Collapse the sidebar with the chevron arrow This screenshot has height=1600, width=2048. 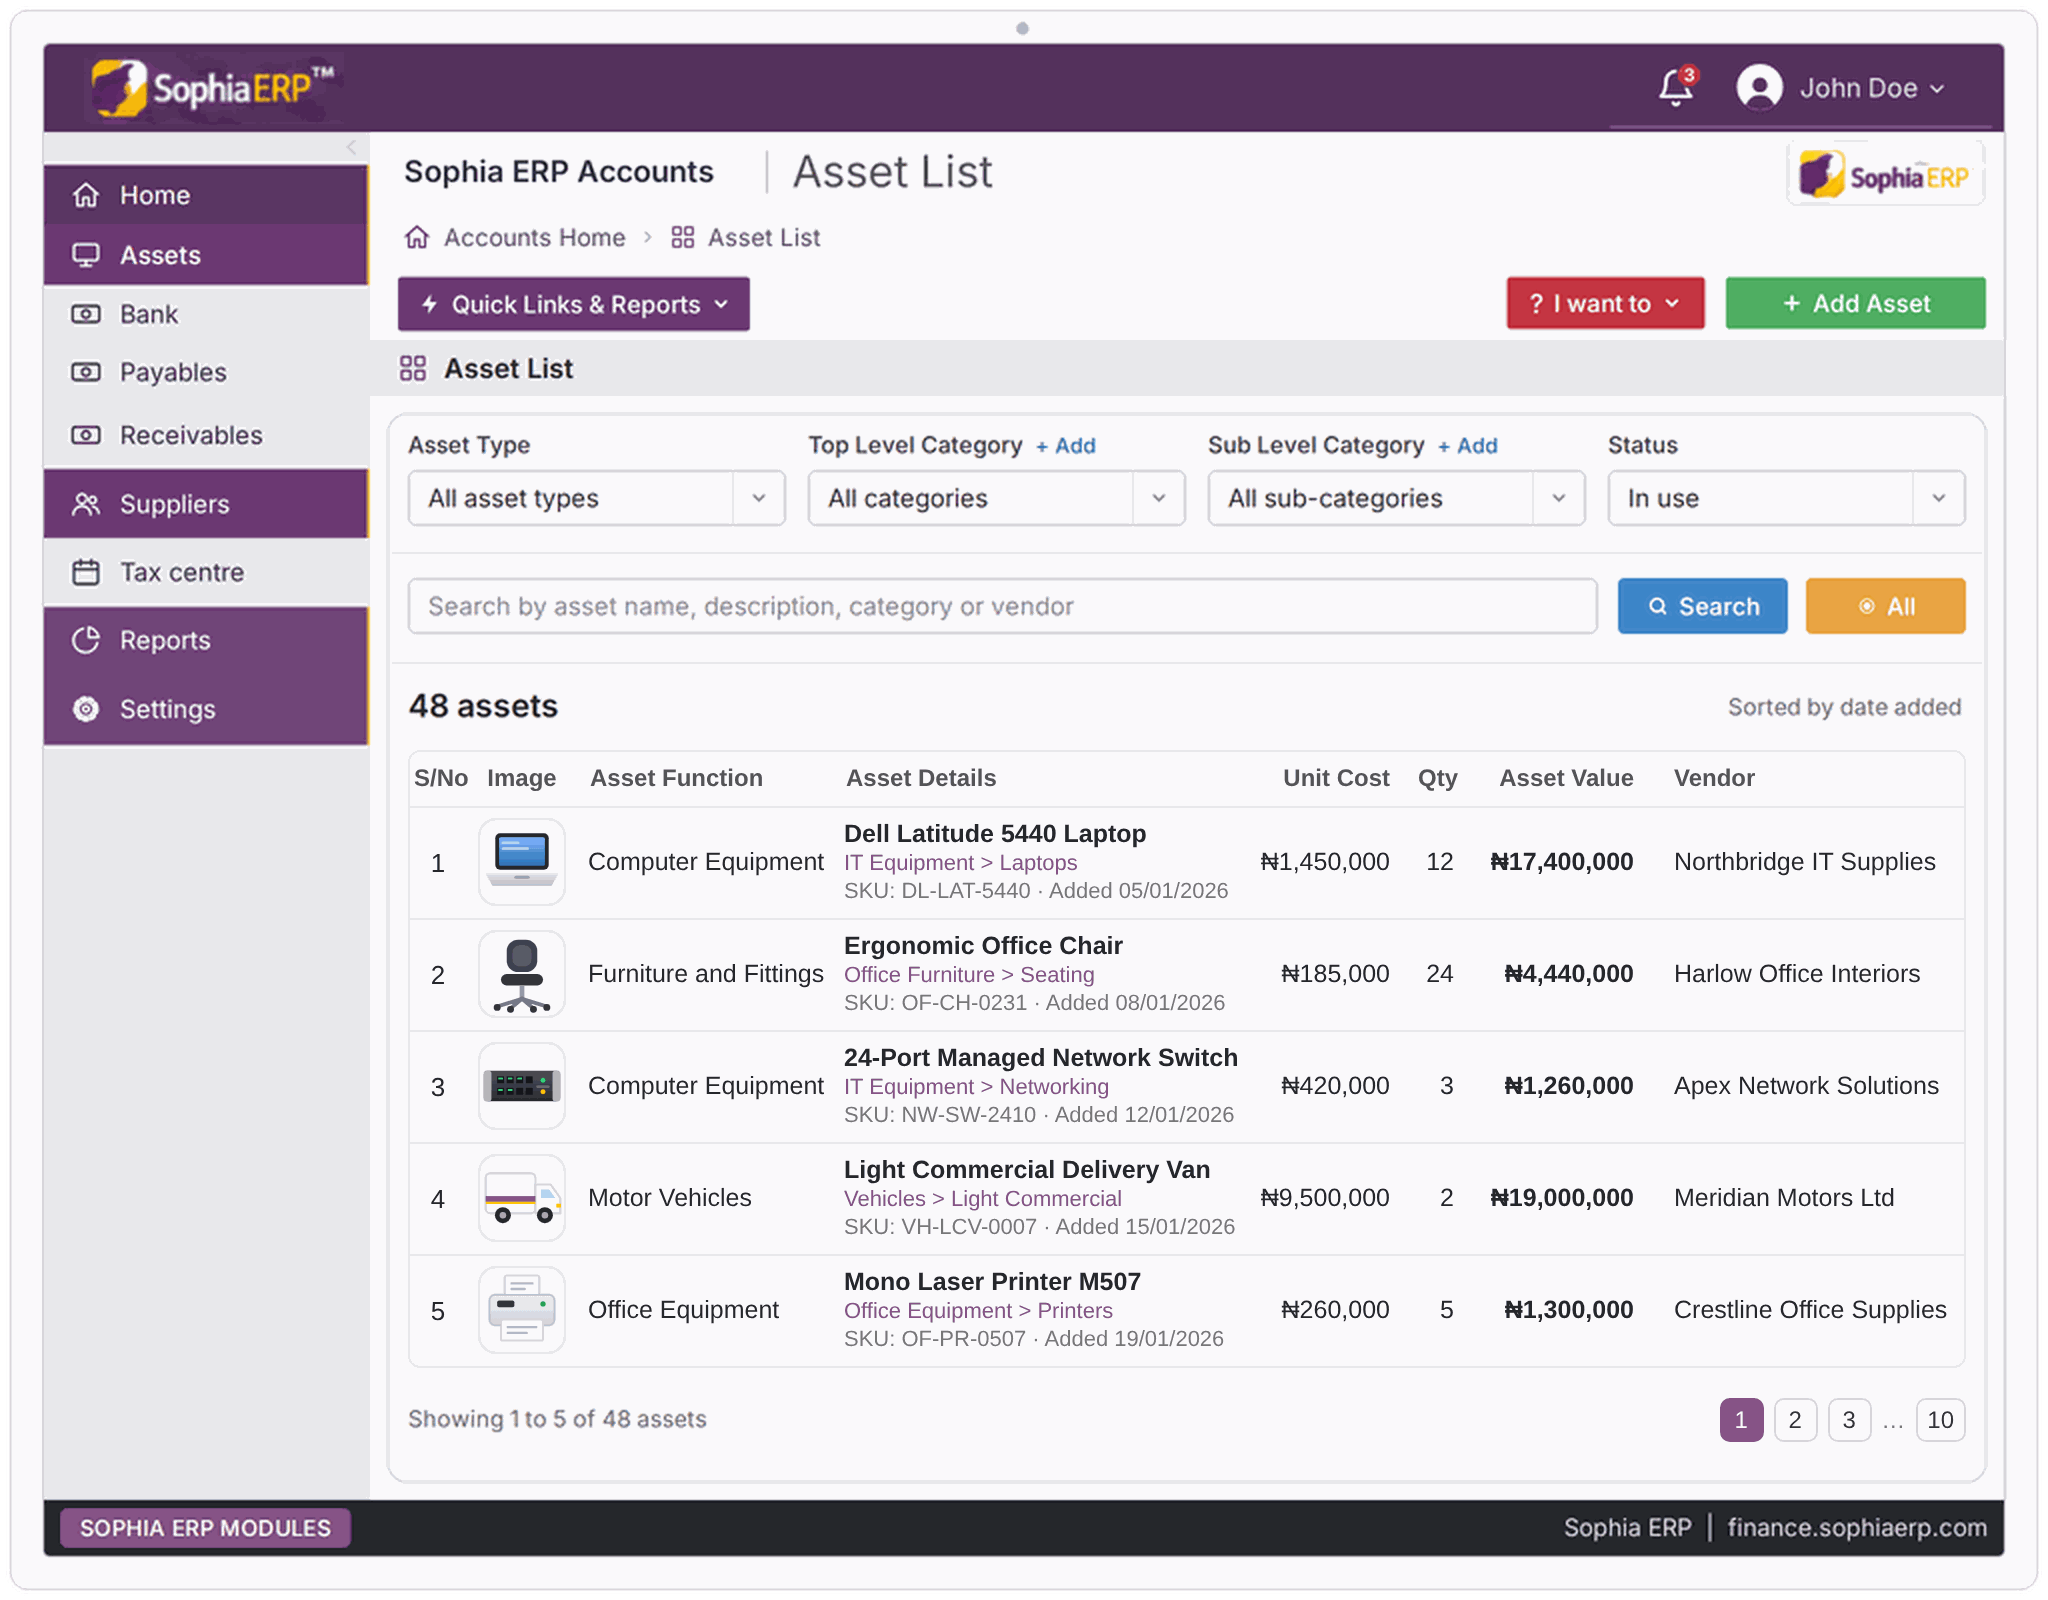pos(351,147)
